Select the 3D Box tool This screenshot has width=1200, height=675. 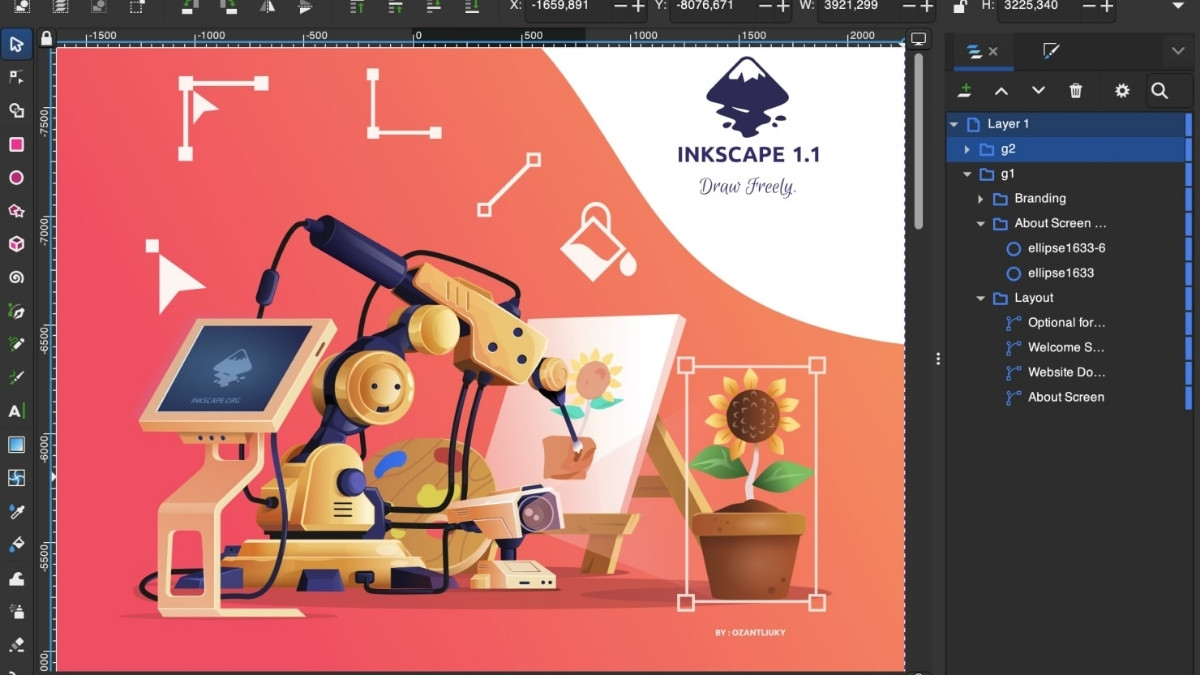click(16, 244)
